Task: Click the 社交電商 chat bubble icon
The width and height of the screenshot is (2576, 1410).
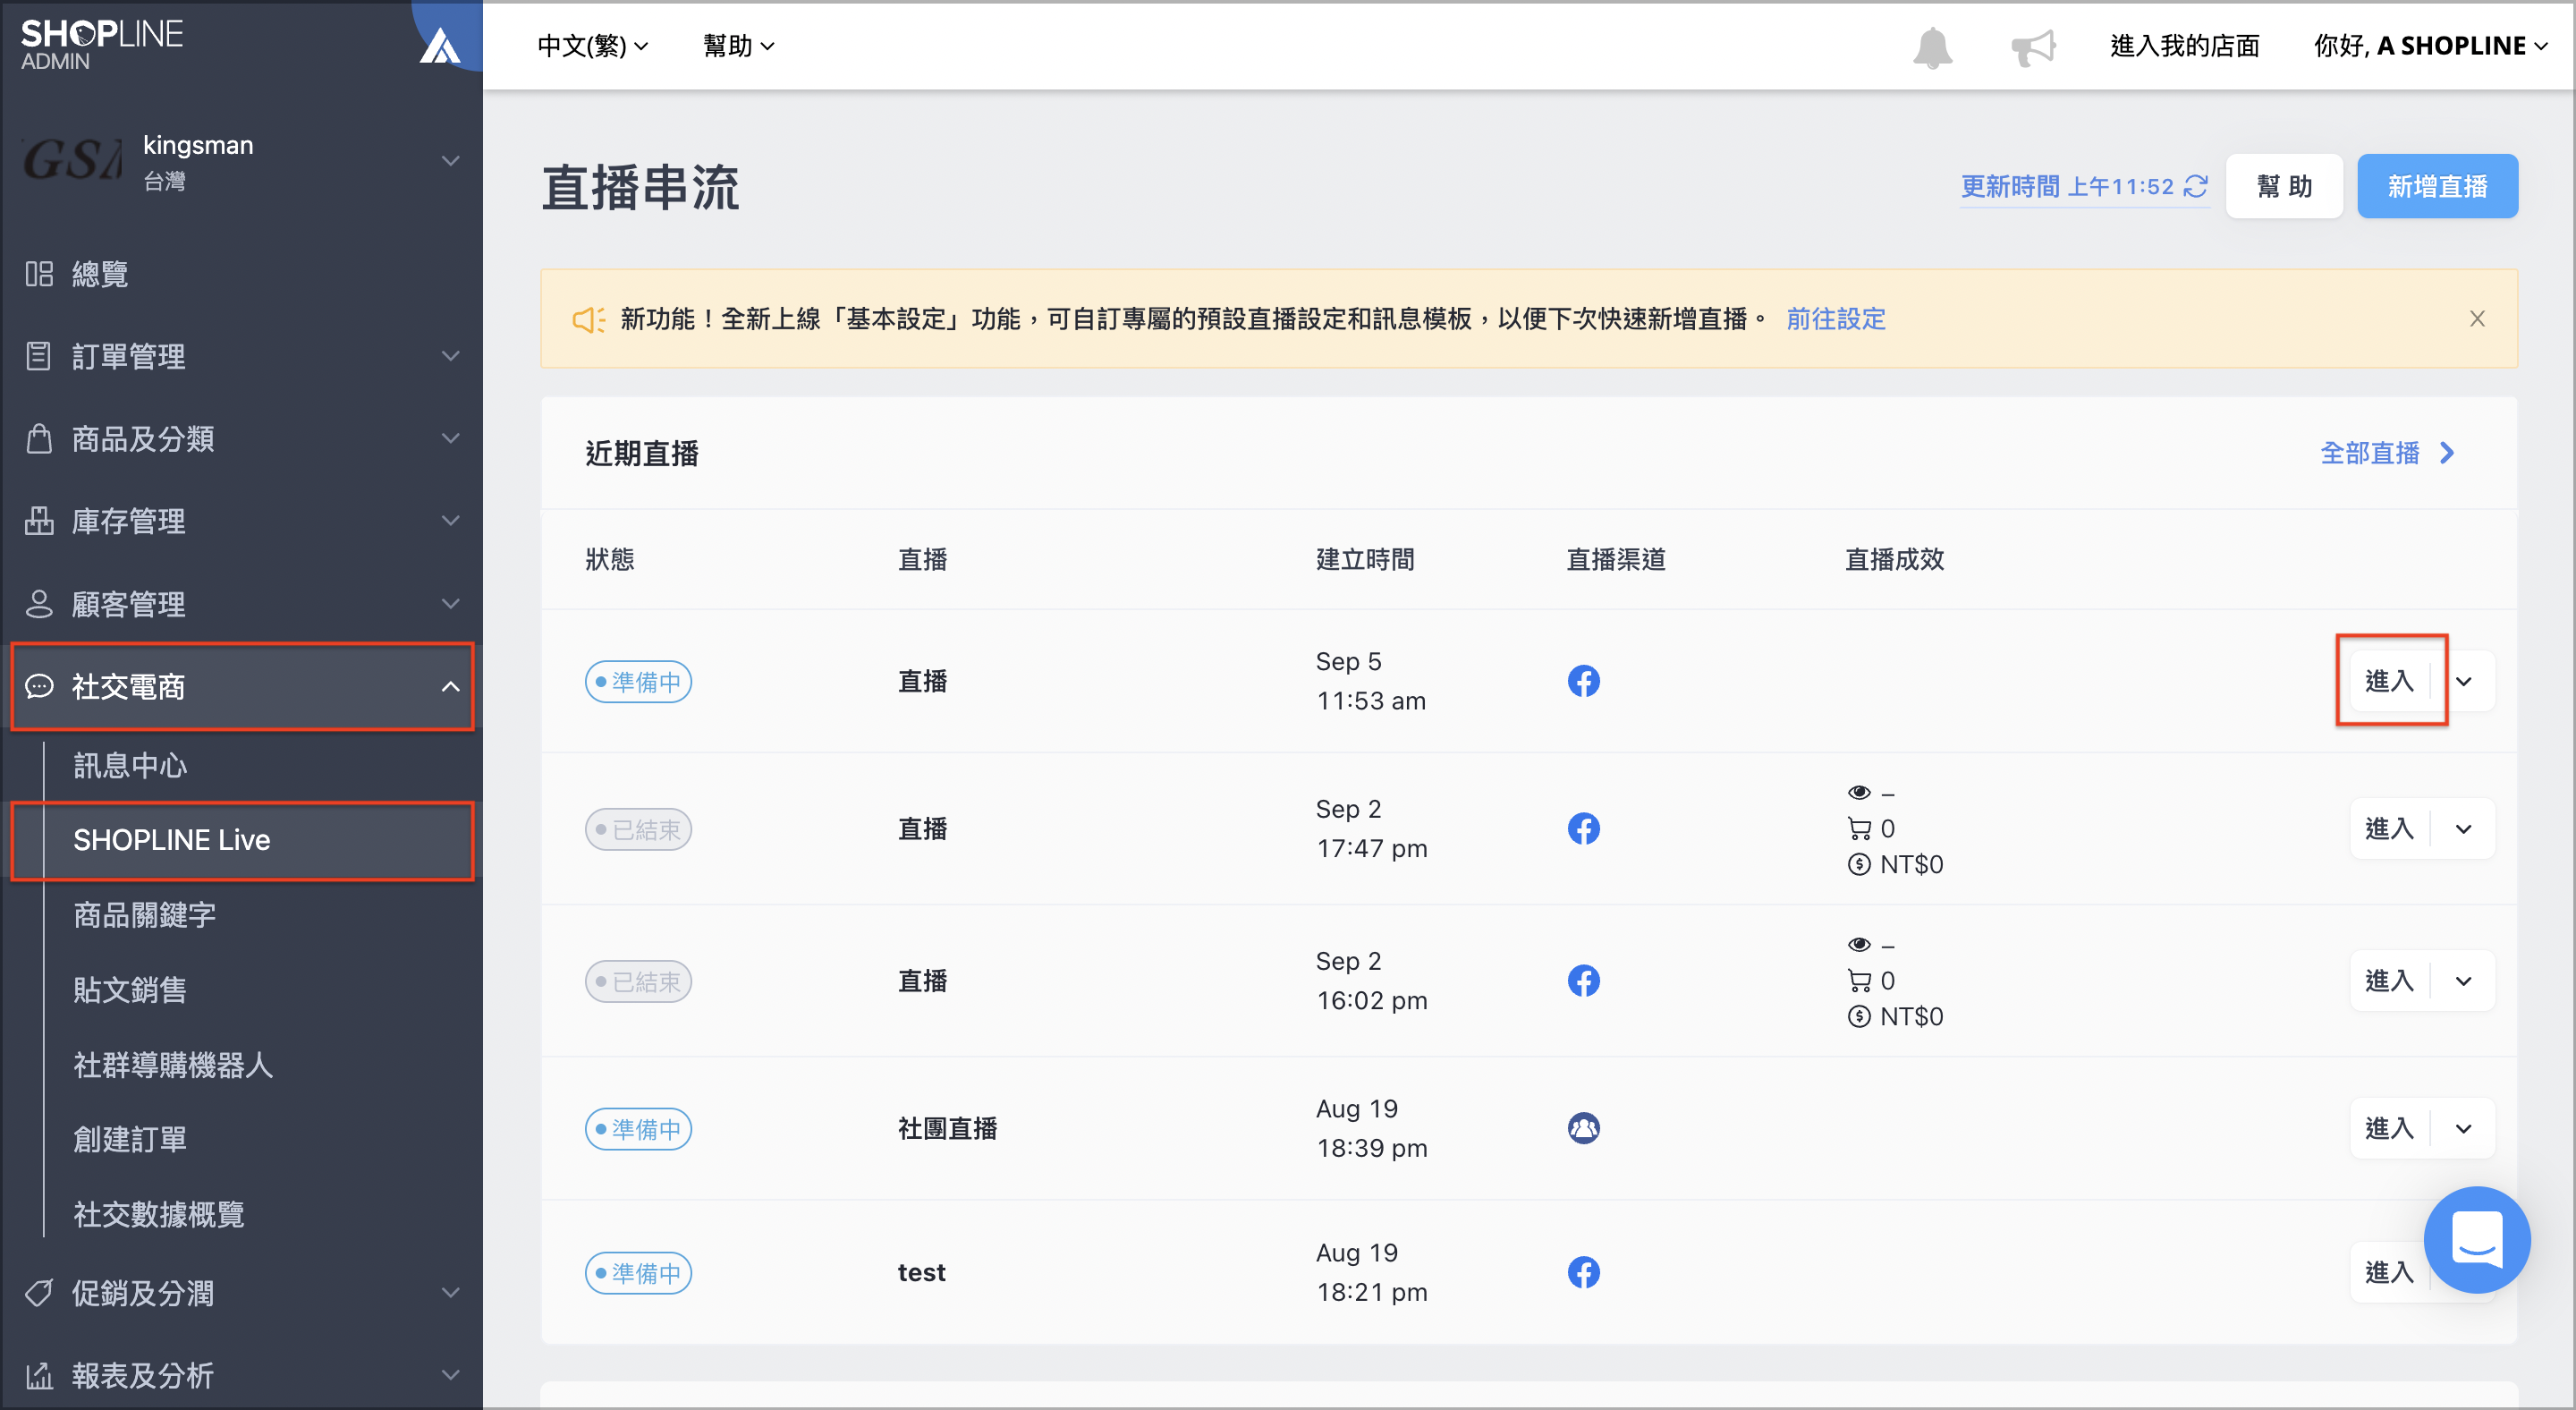Action: (39, 686)
